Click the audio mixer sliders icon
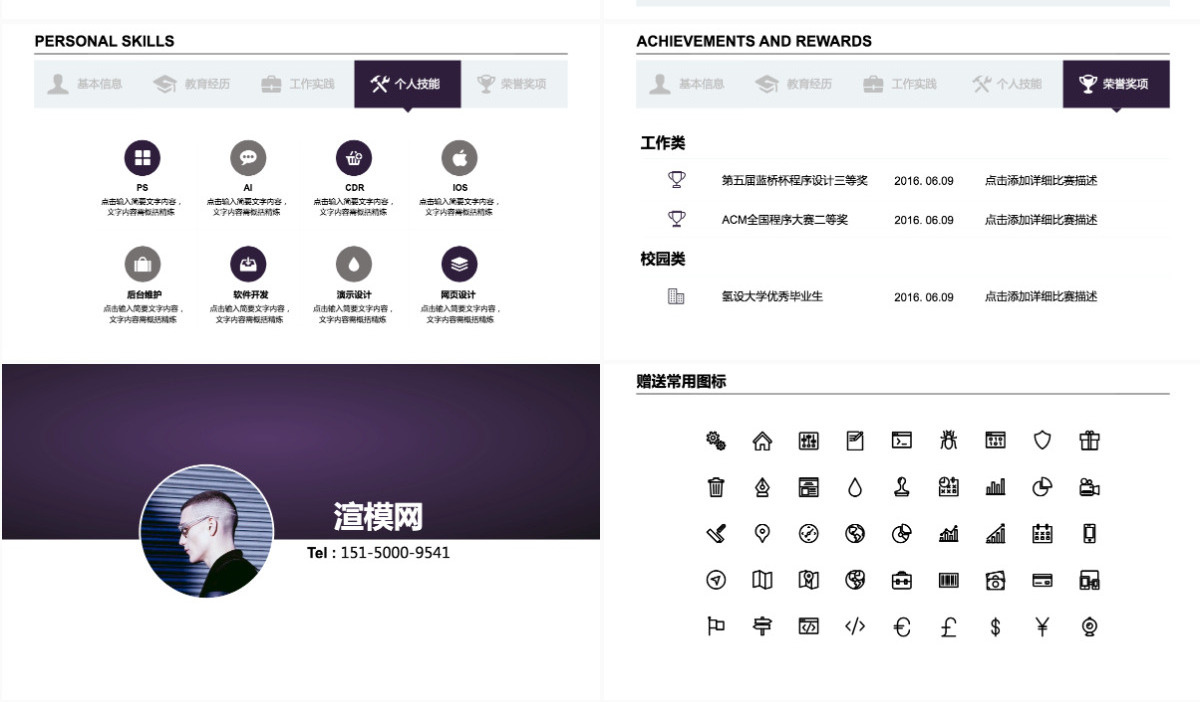1200x702 pixels. (x=809, y=440)
